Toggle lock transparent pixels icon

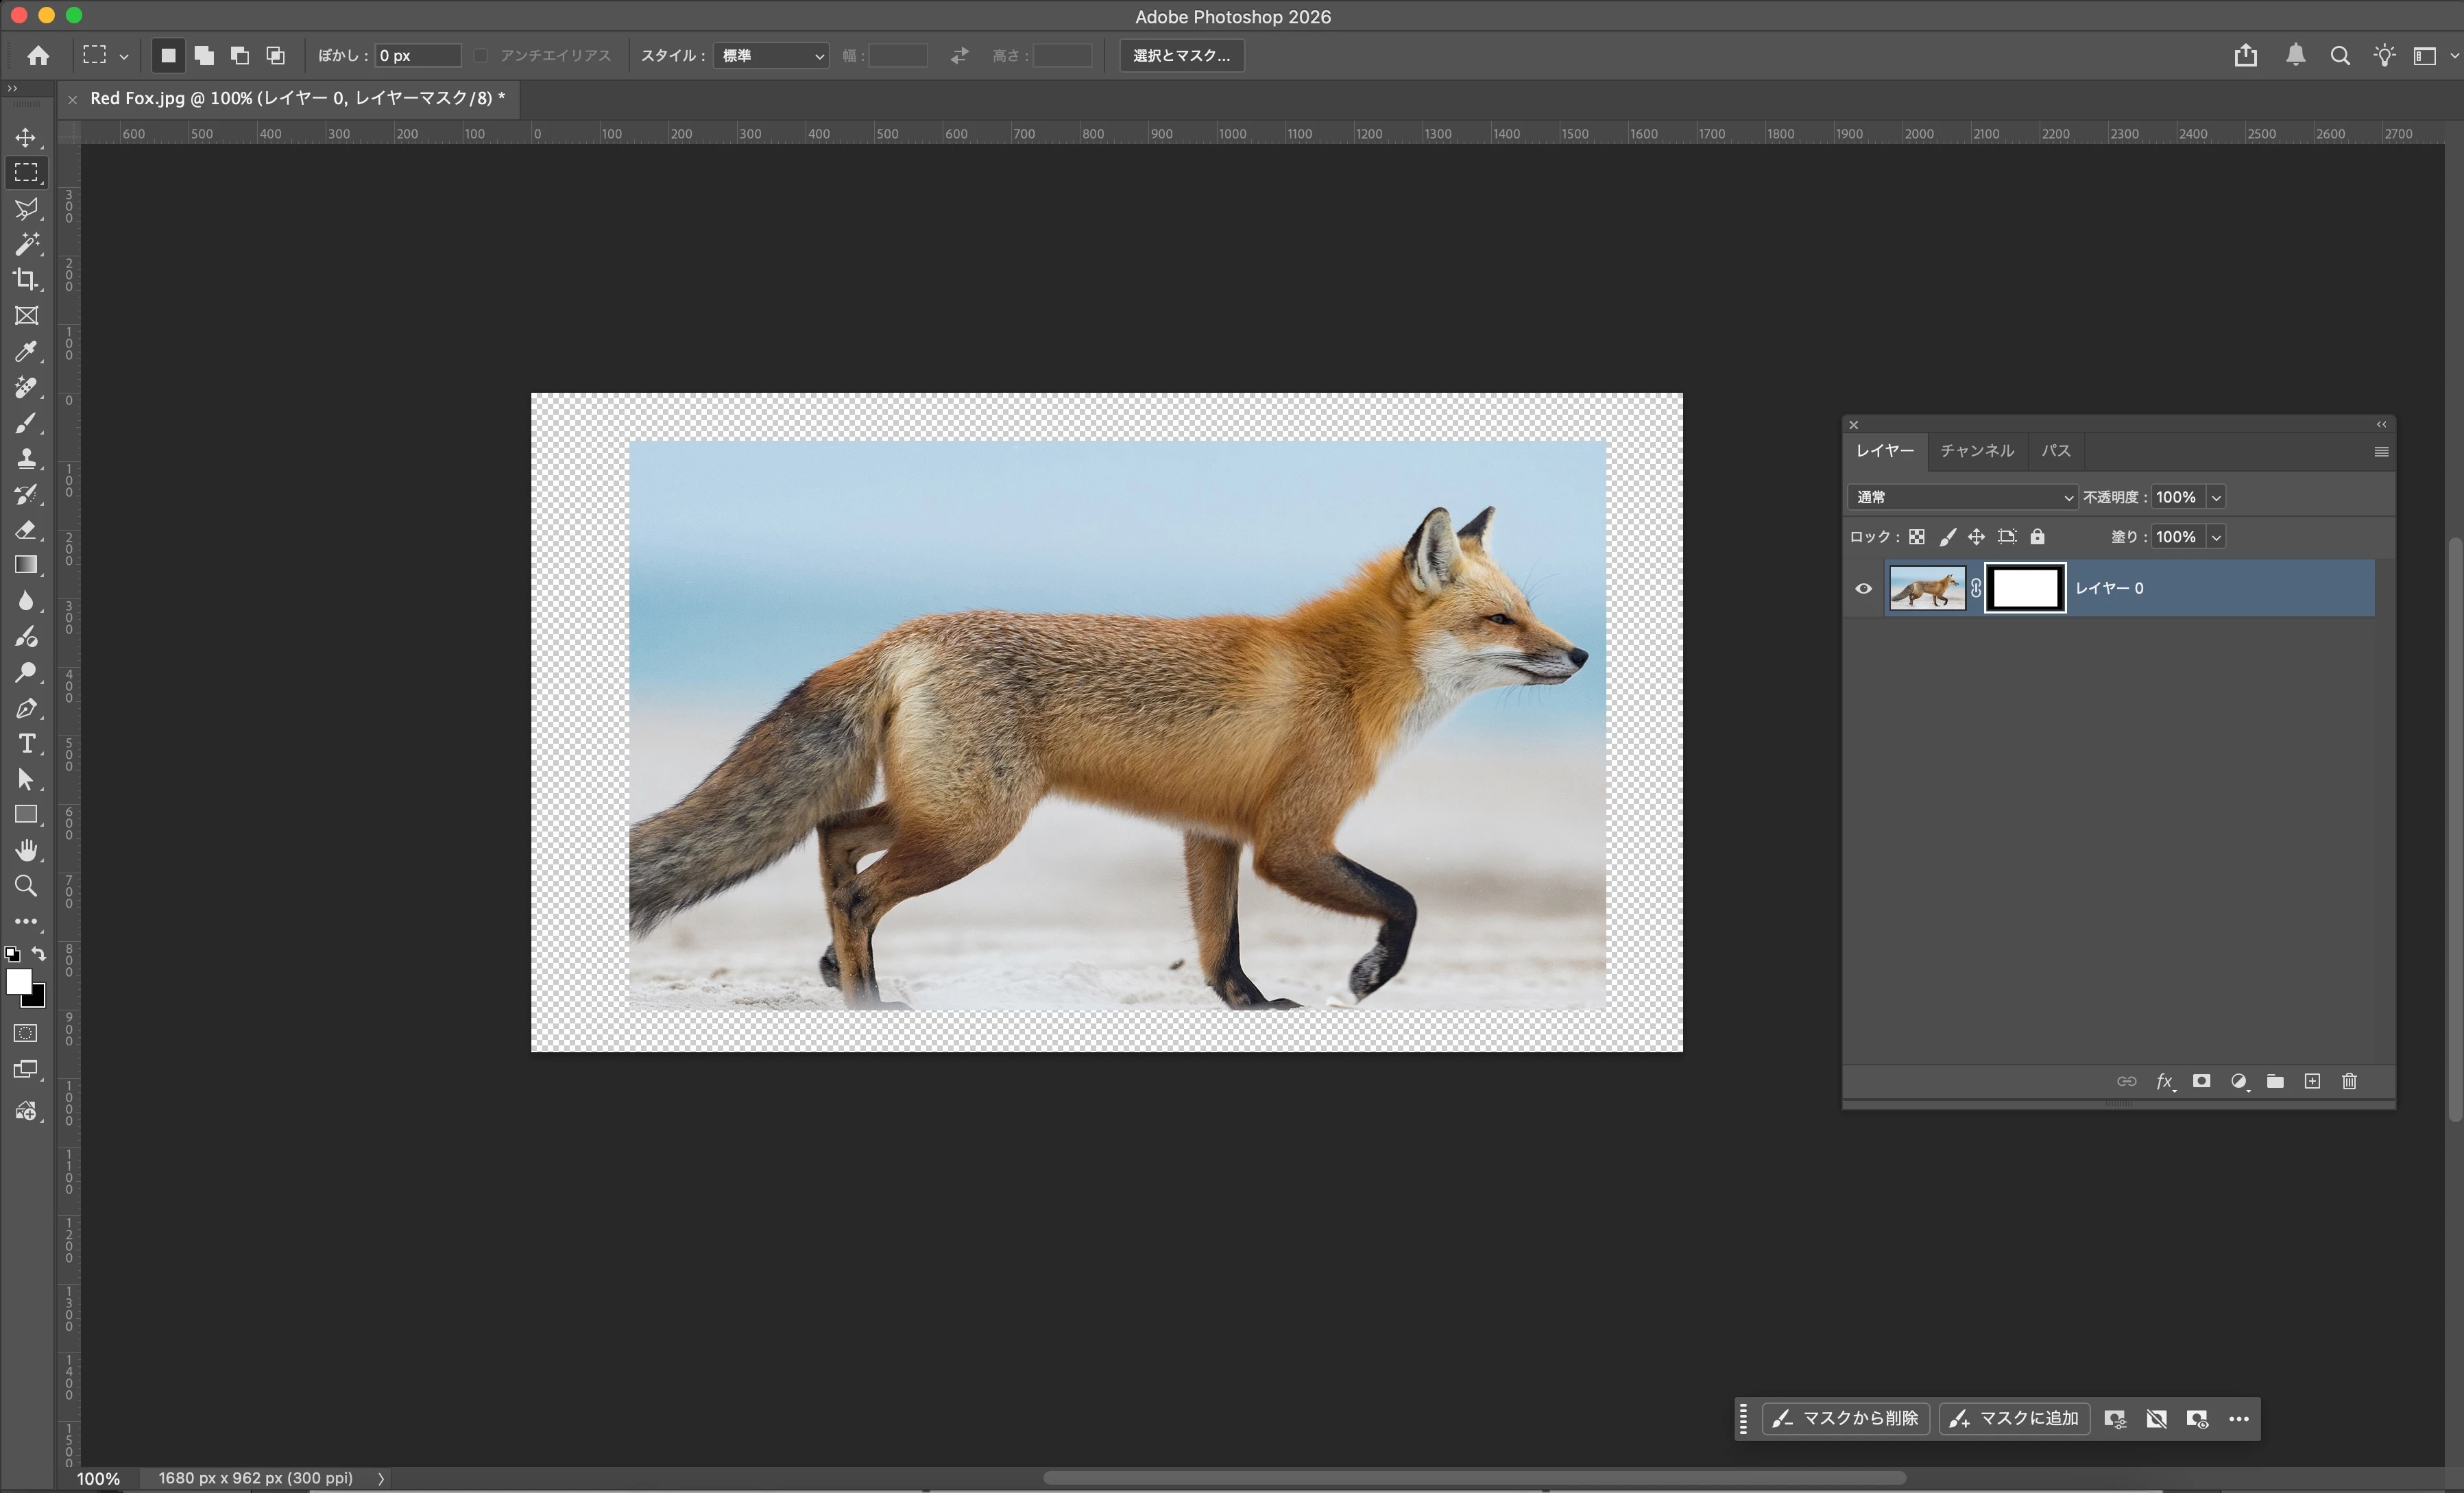(x=1916, y=537)
